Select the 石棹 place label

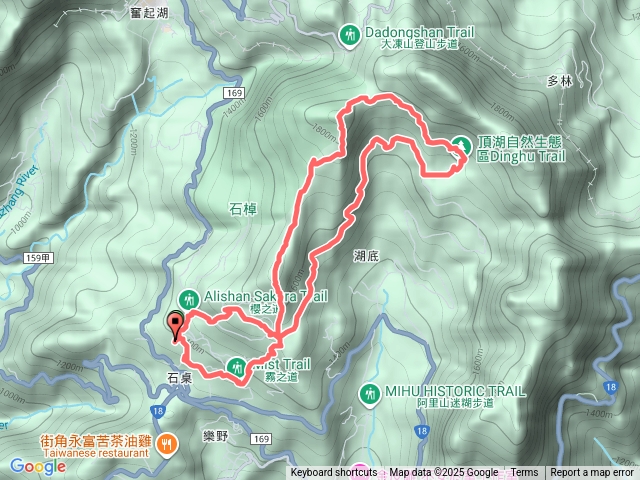[x=243, y=209]
